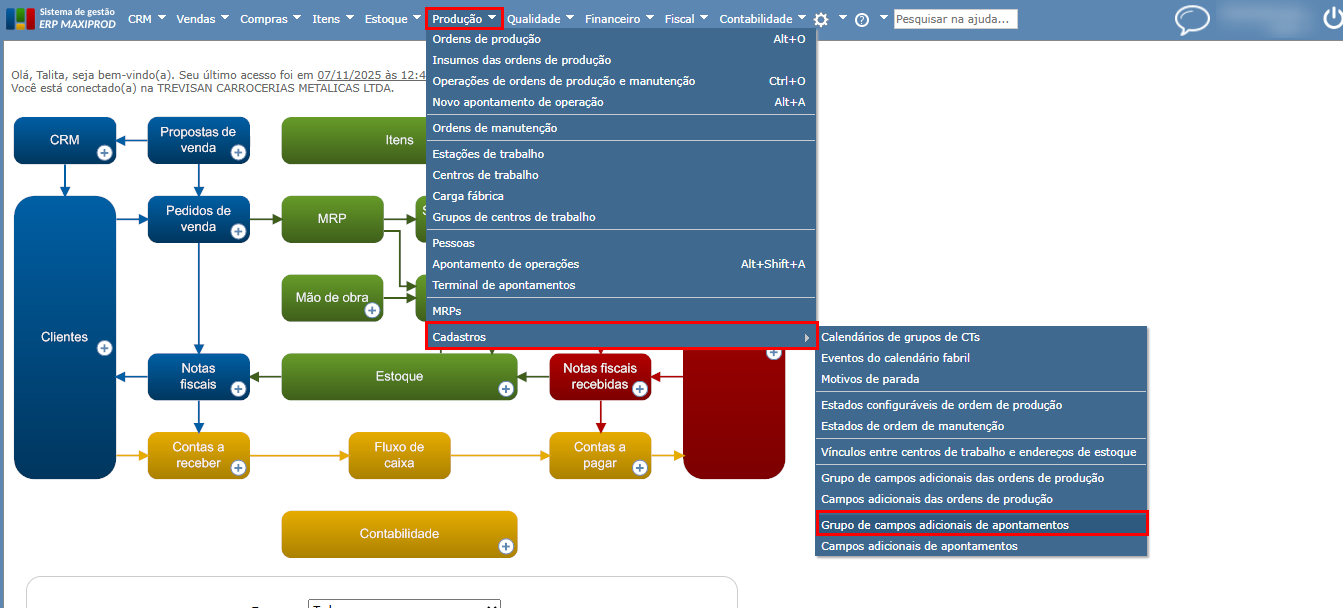Click the plus icon on Estoque box
Screen dimensions: 1343x608
tap(506, 388)
